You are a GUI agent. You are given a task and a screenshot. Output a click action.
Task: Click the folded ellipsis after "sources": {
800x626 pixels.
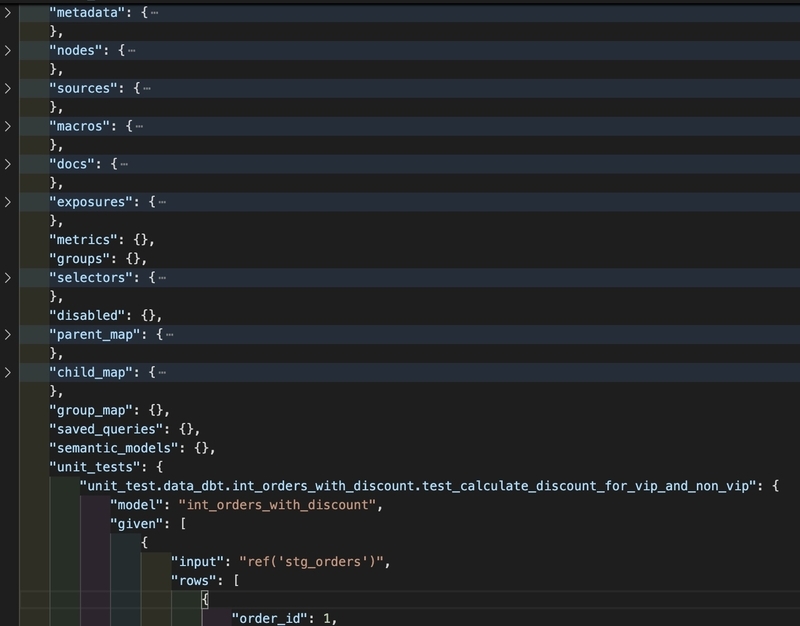pyautogui.click(x=147, y=88)
